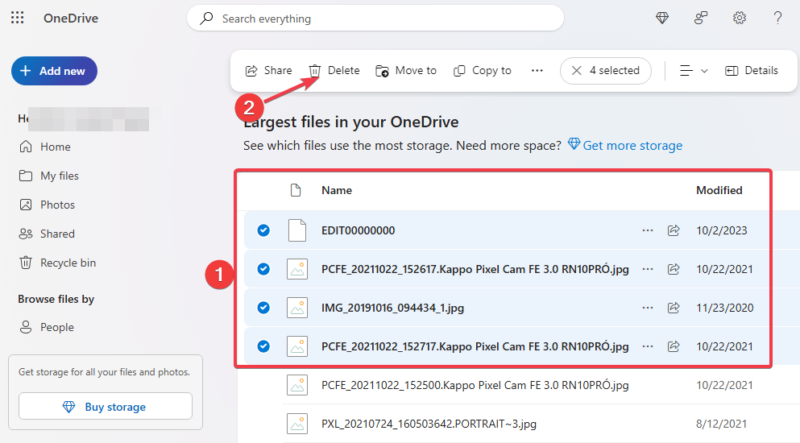Viewport: 800px width, 443px height.
Task: Uncheck the EDIT00000000 file checkbox
Action: click(x=263, y=230)
